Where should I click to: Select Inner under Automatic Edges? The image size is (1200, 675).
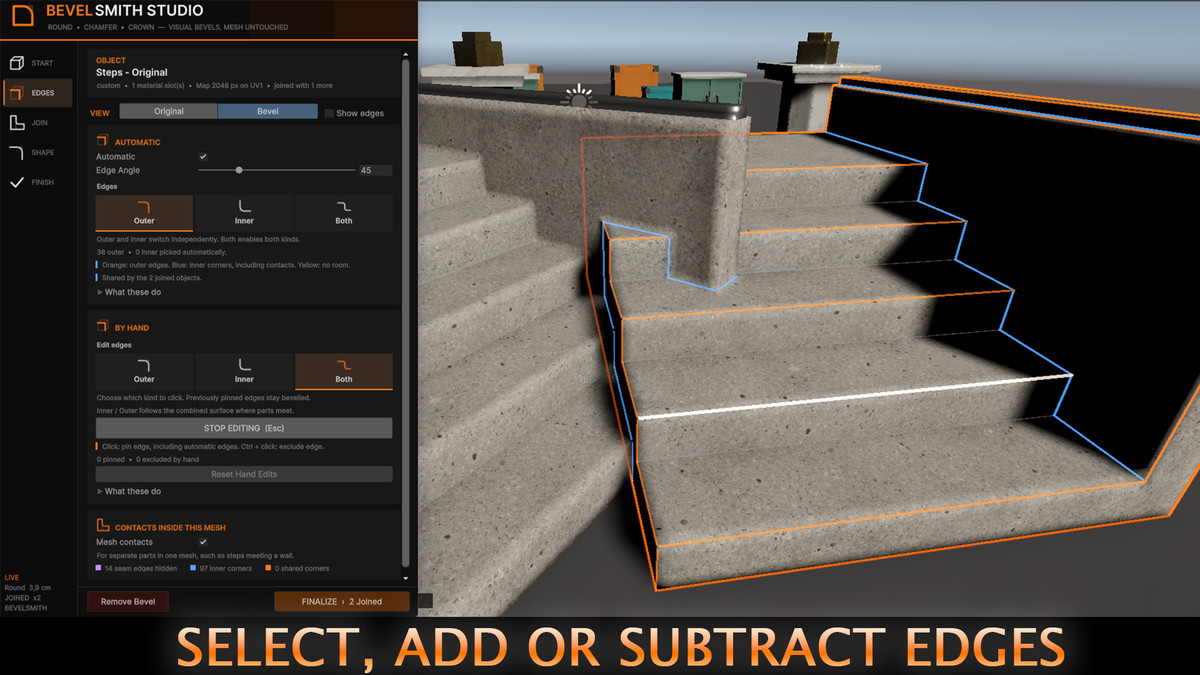244,213
